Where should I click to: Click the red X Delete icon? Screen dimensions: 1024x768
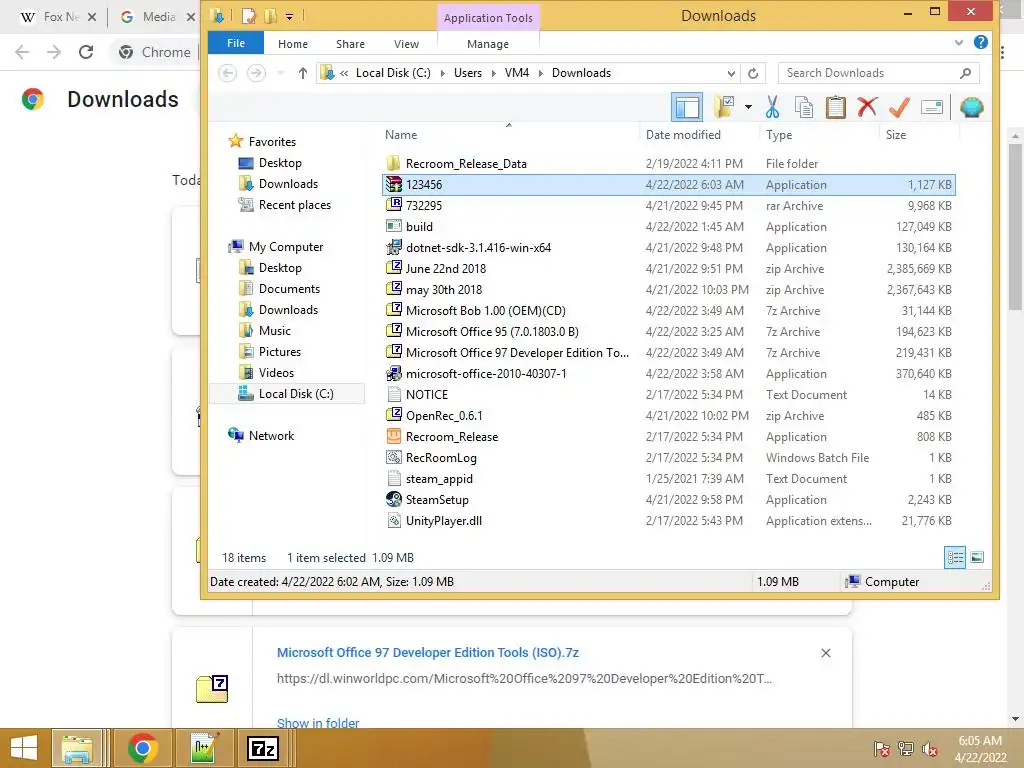tap(867, 107)
